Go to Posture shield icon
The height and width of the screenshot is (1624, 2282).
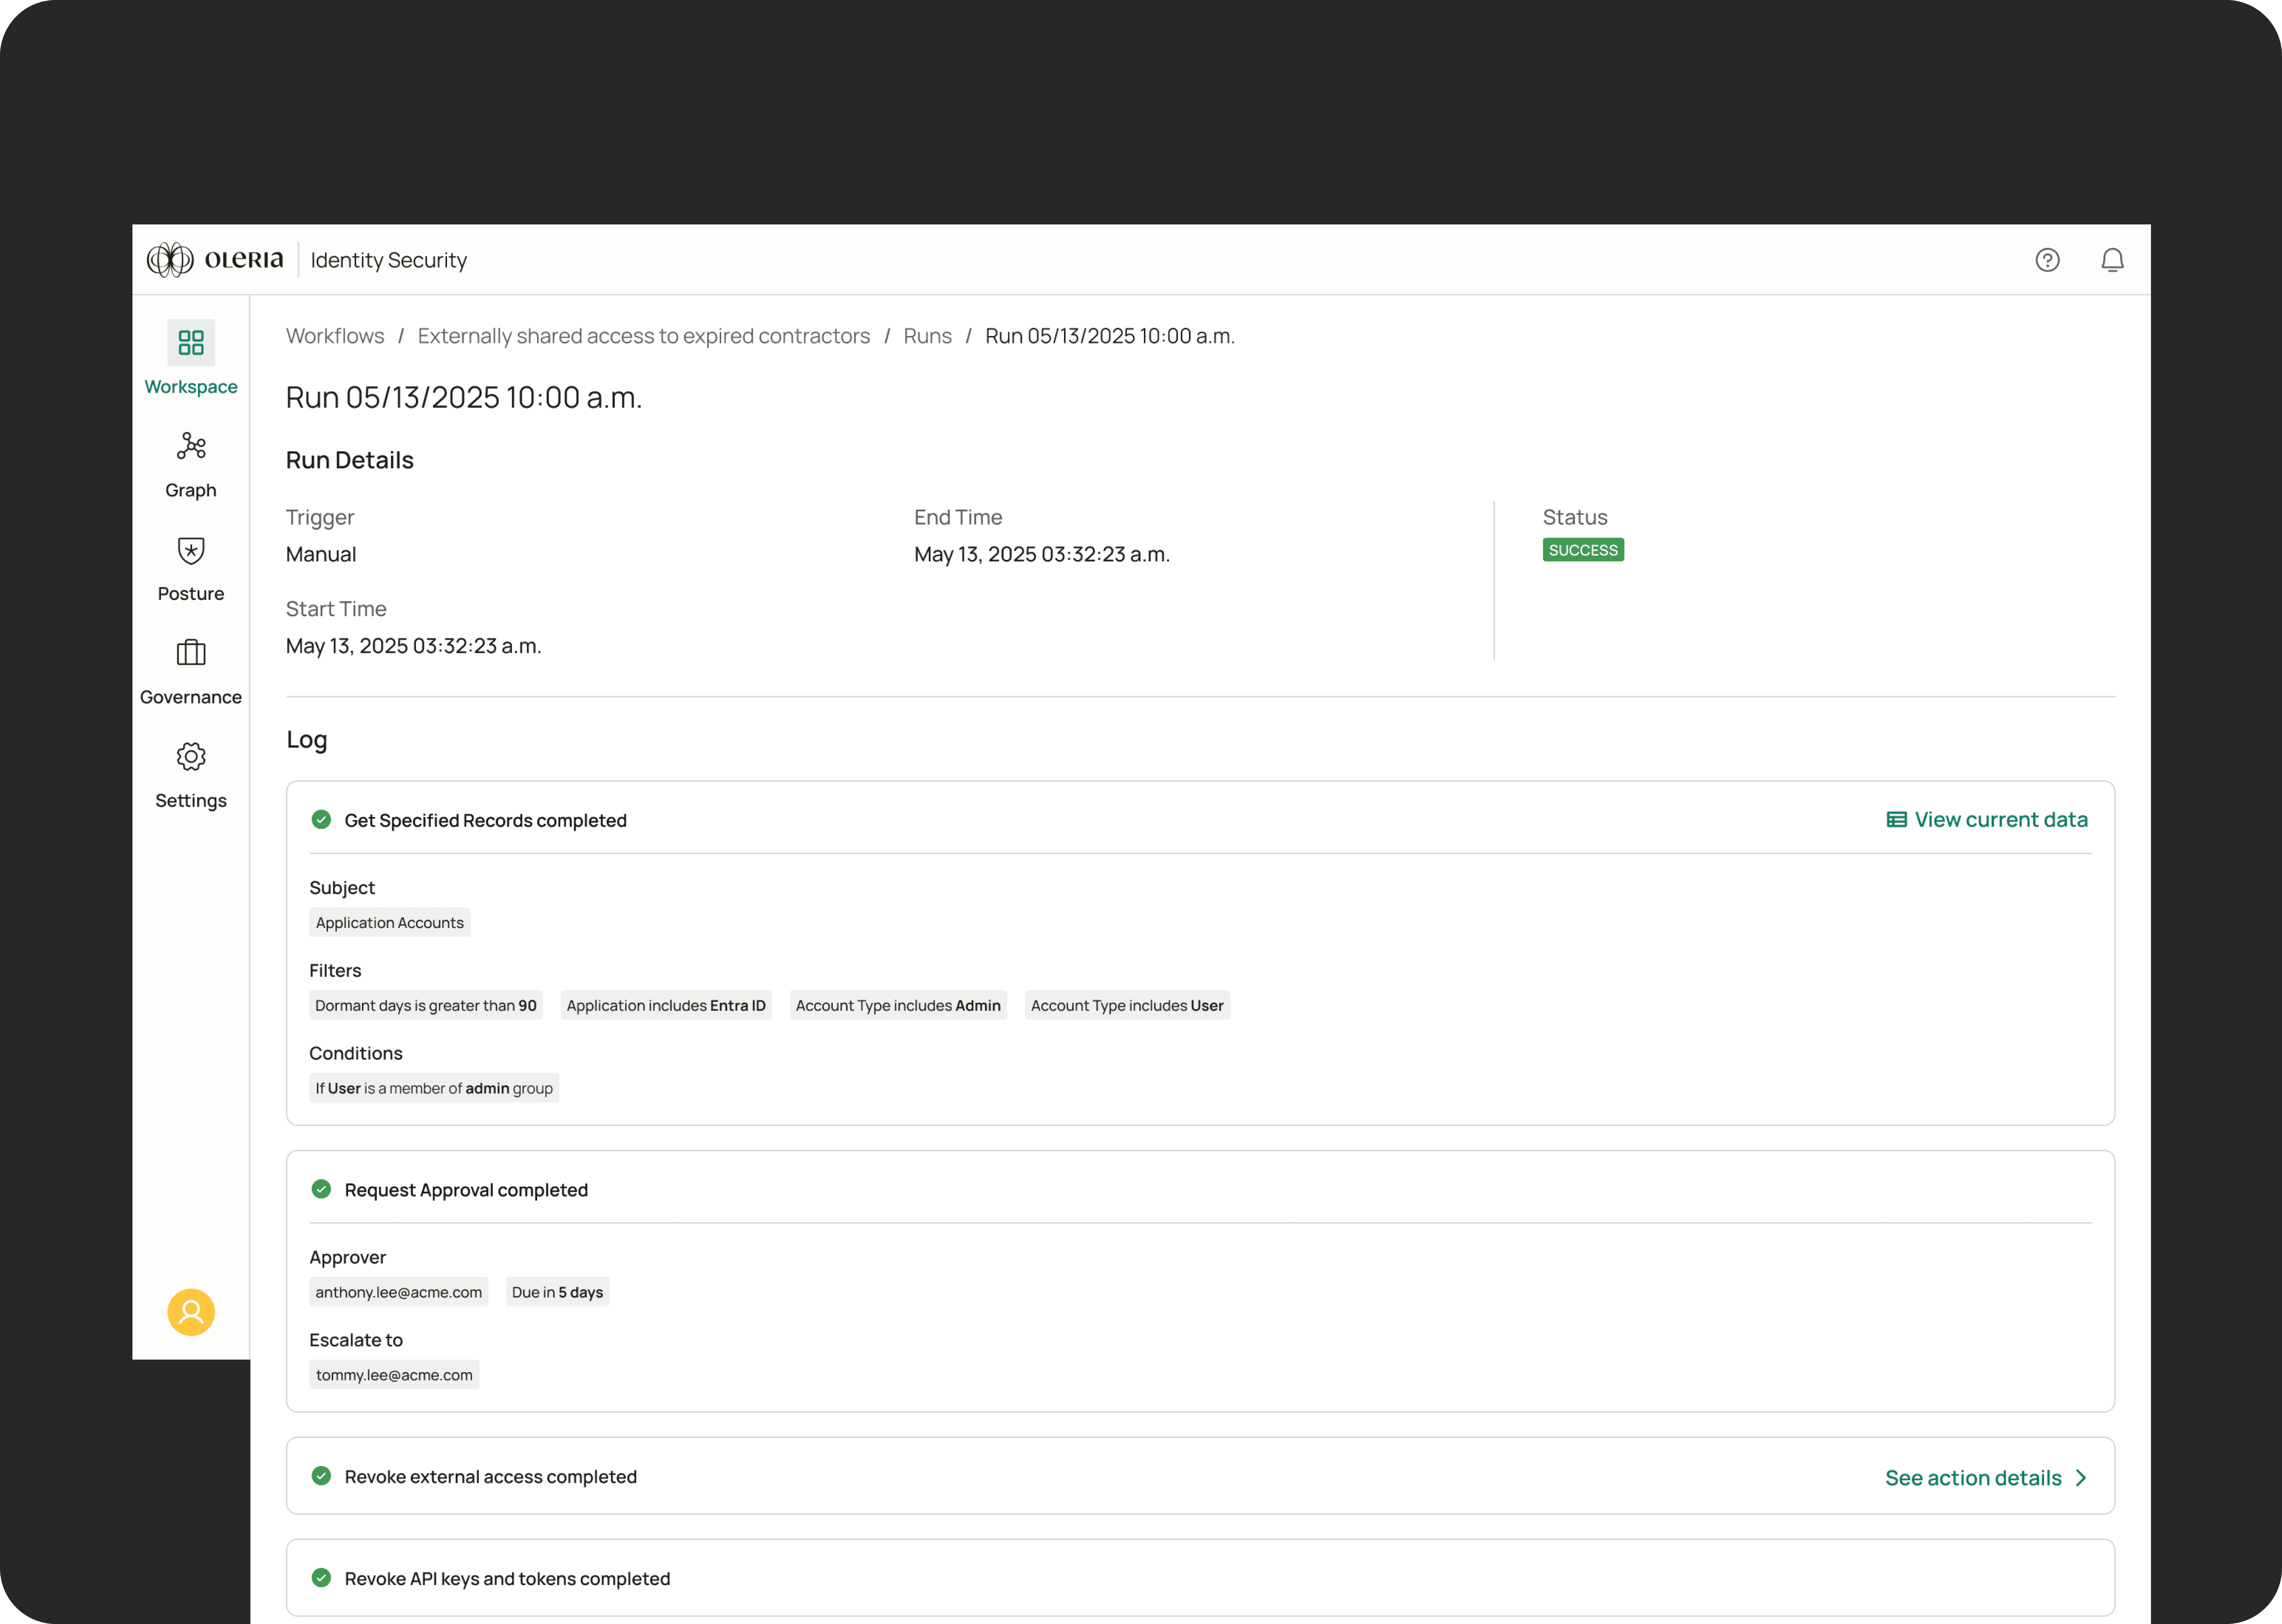click(190, 550)
